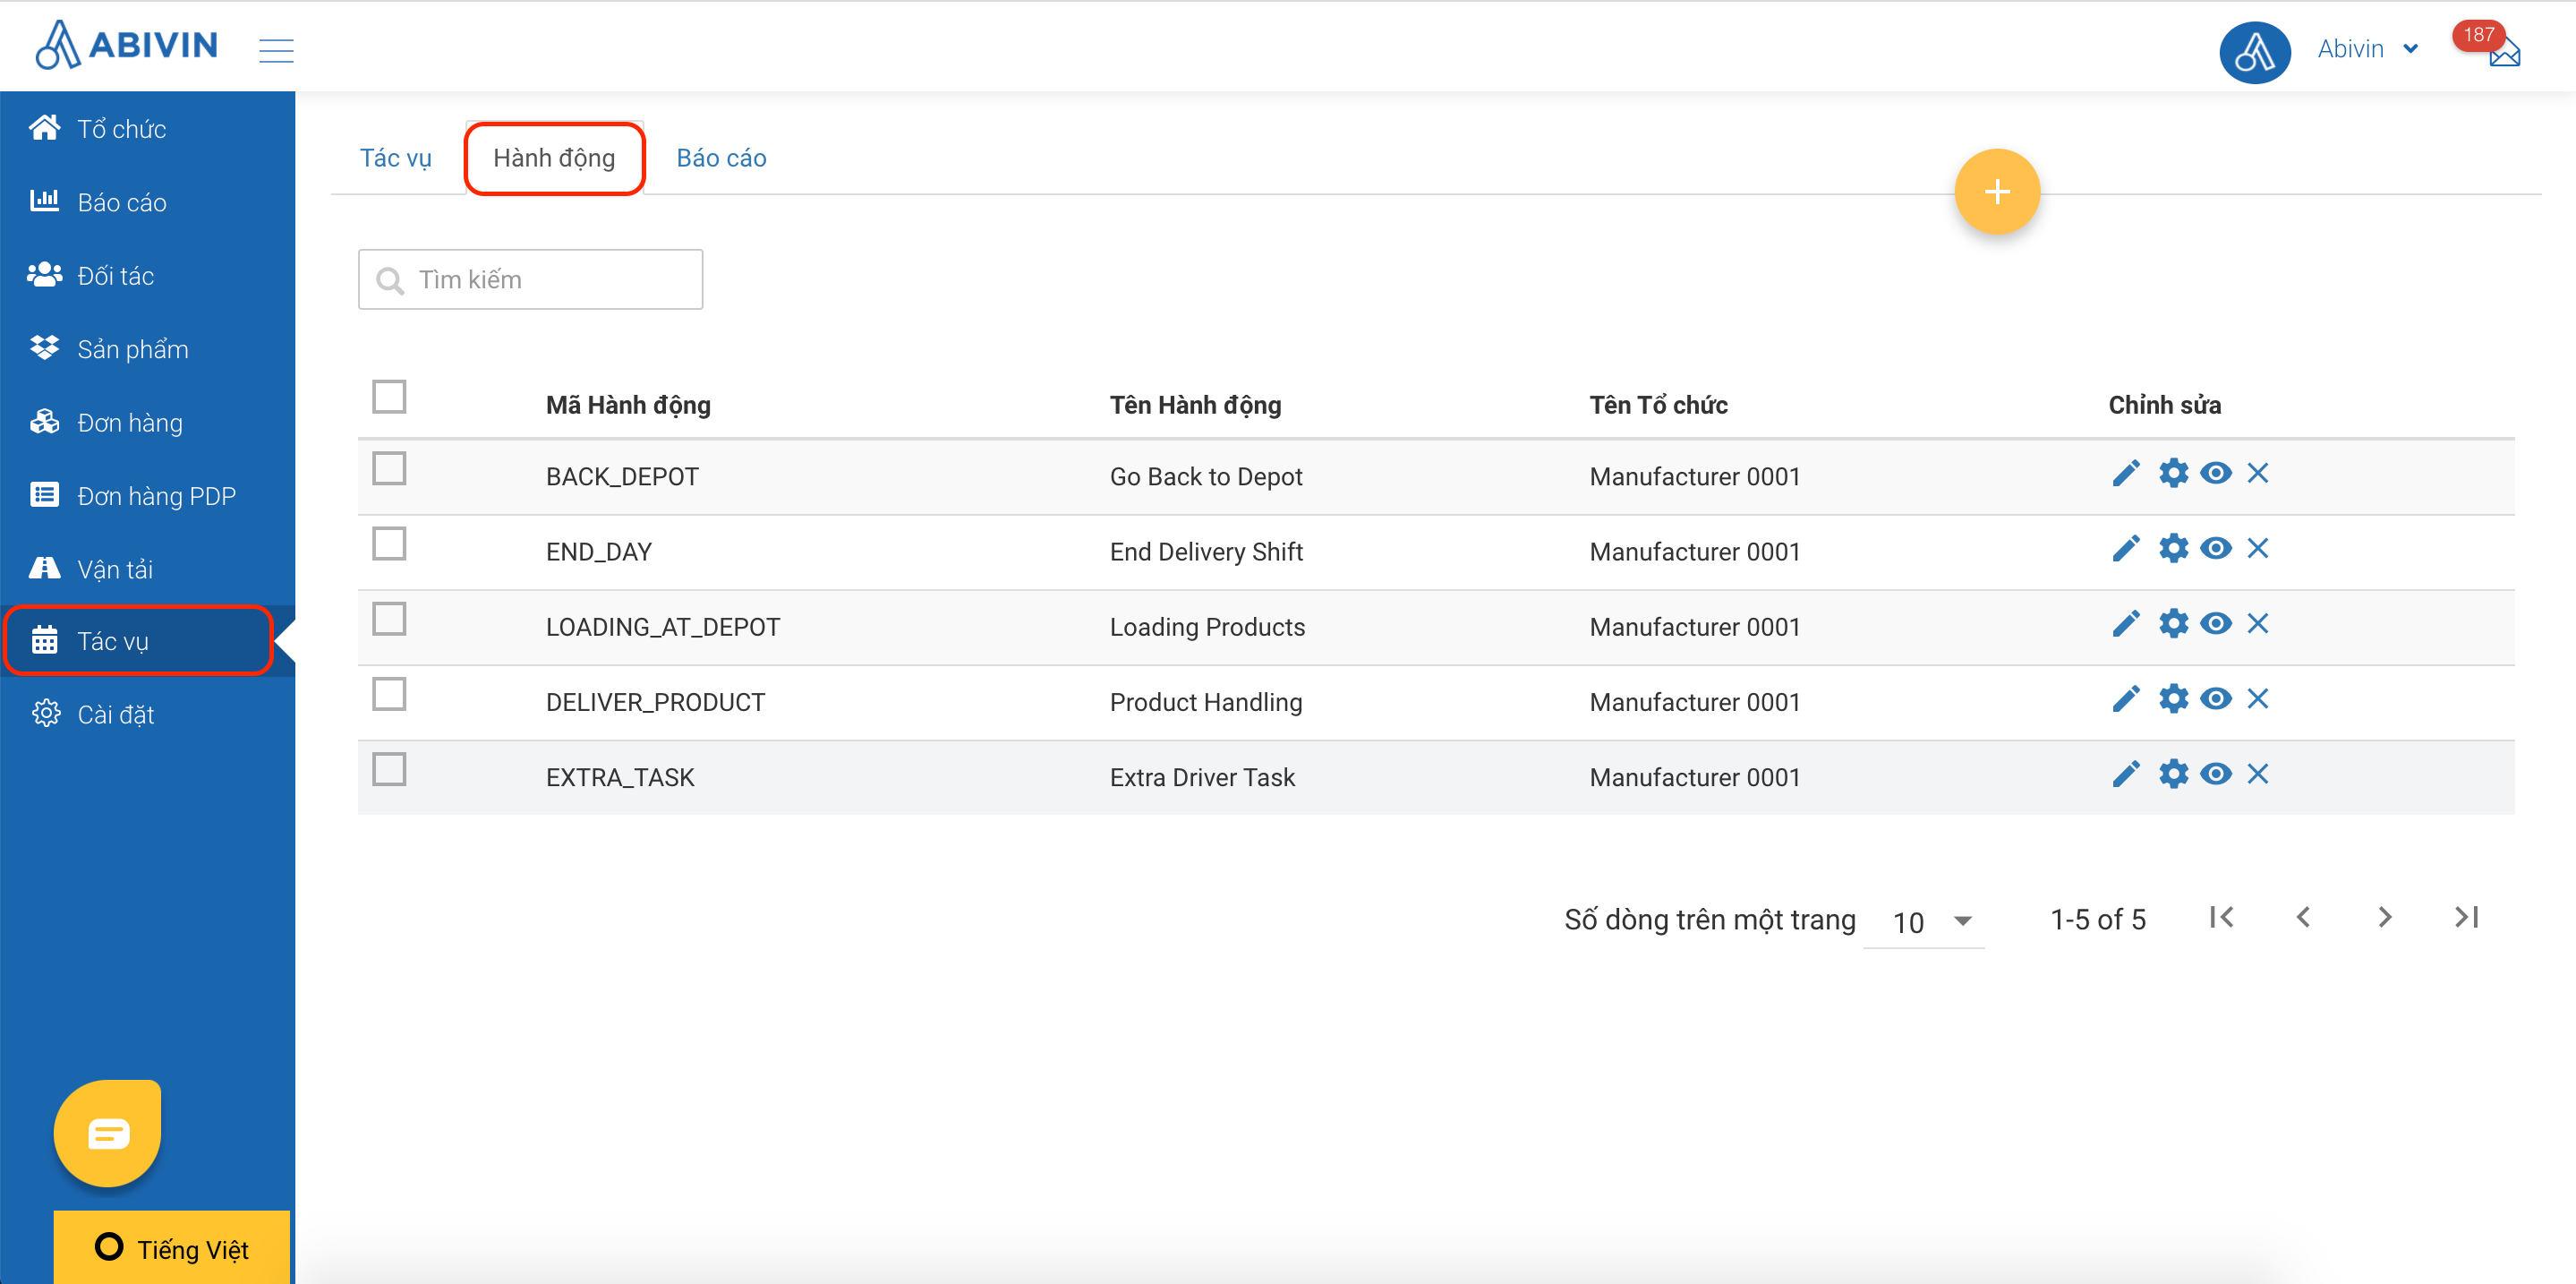Edit END_DAY with pencil icon

point(2126,548)
